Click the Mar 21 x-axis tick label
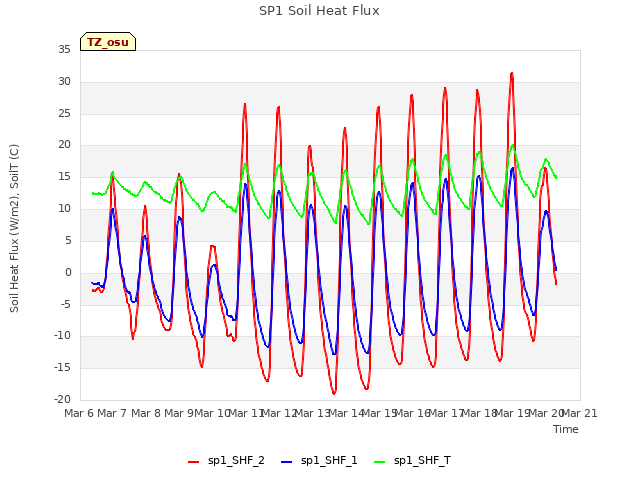Image resolution: width=640 pixels, height=480 pixels. pos(580,413)
